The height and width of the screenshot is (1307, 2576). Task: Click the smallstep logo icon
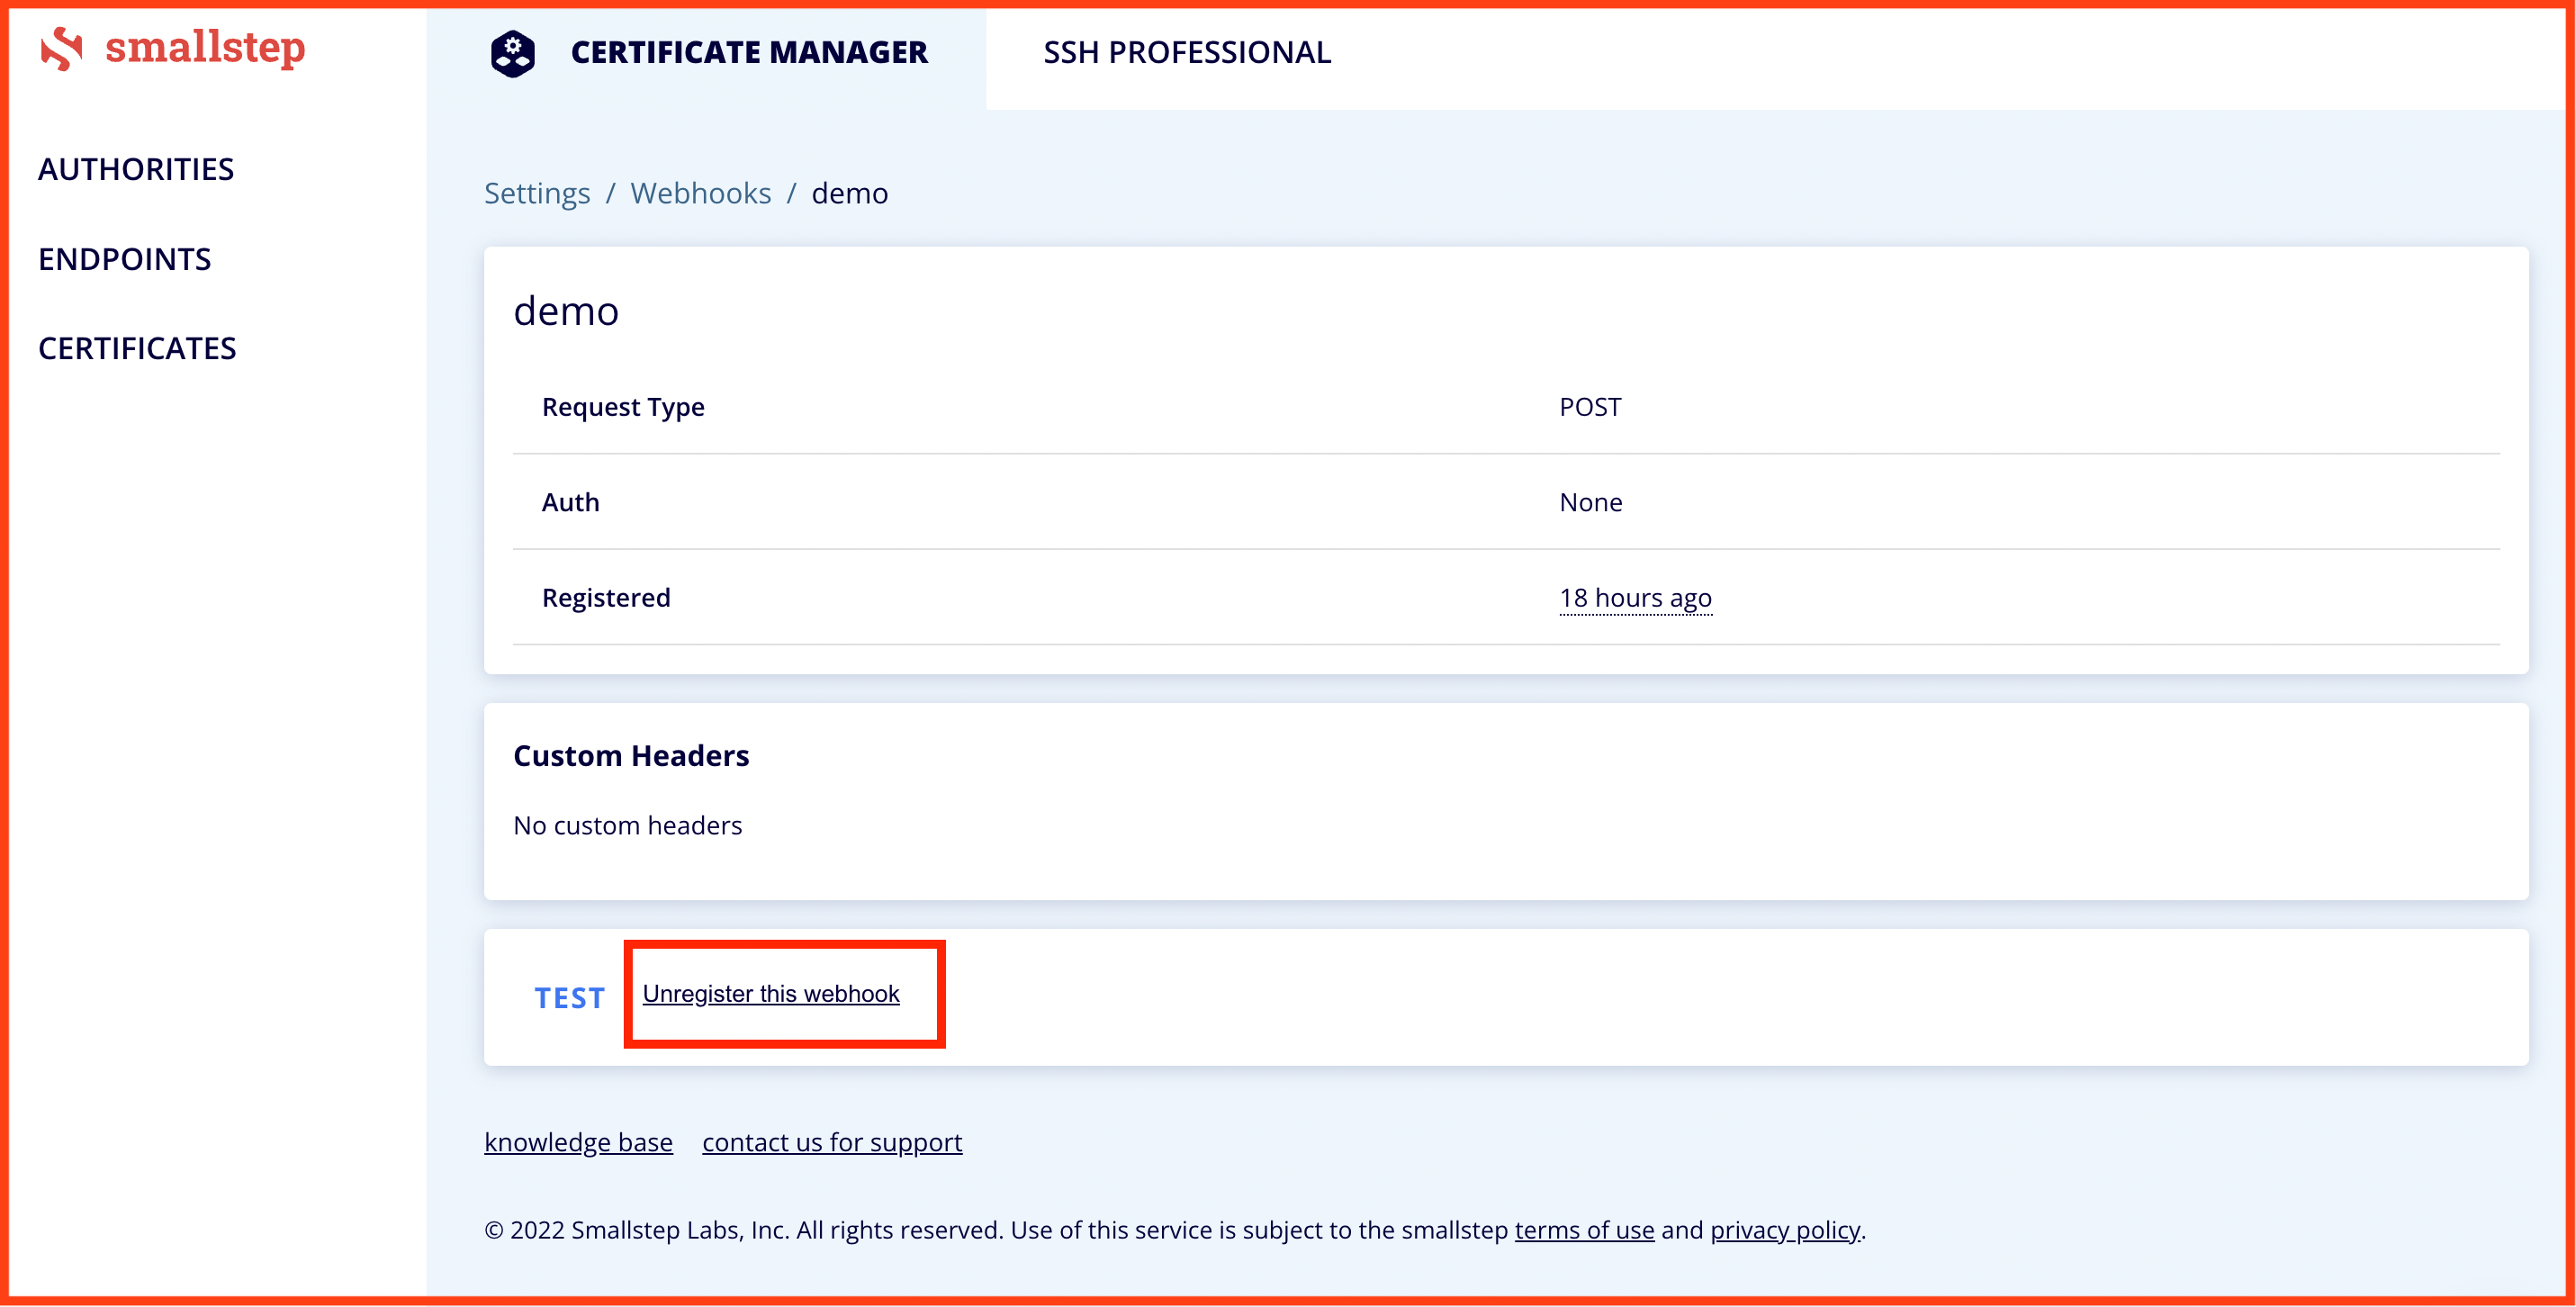click(x=61, y=49)
